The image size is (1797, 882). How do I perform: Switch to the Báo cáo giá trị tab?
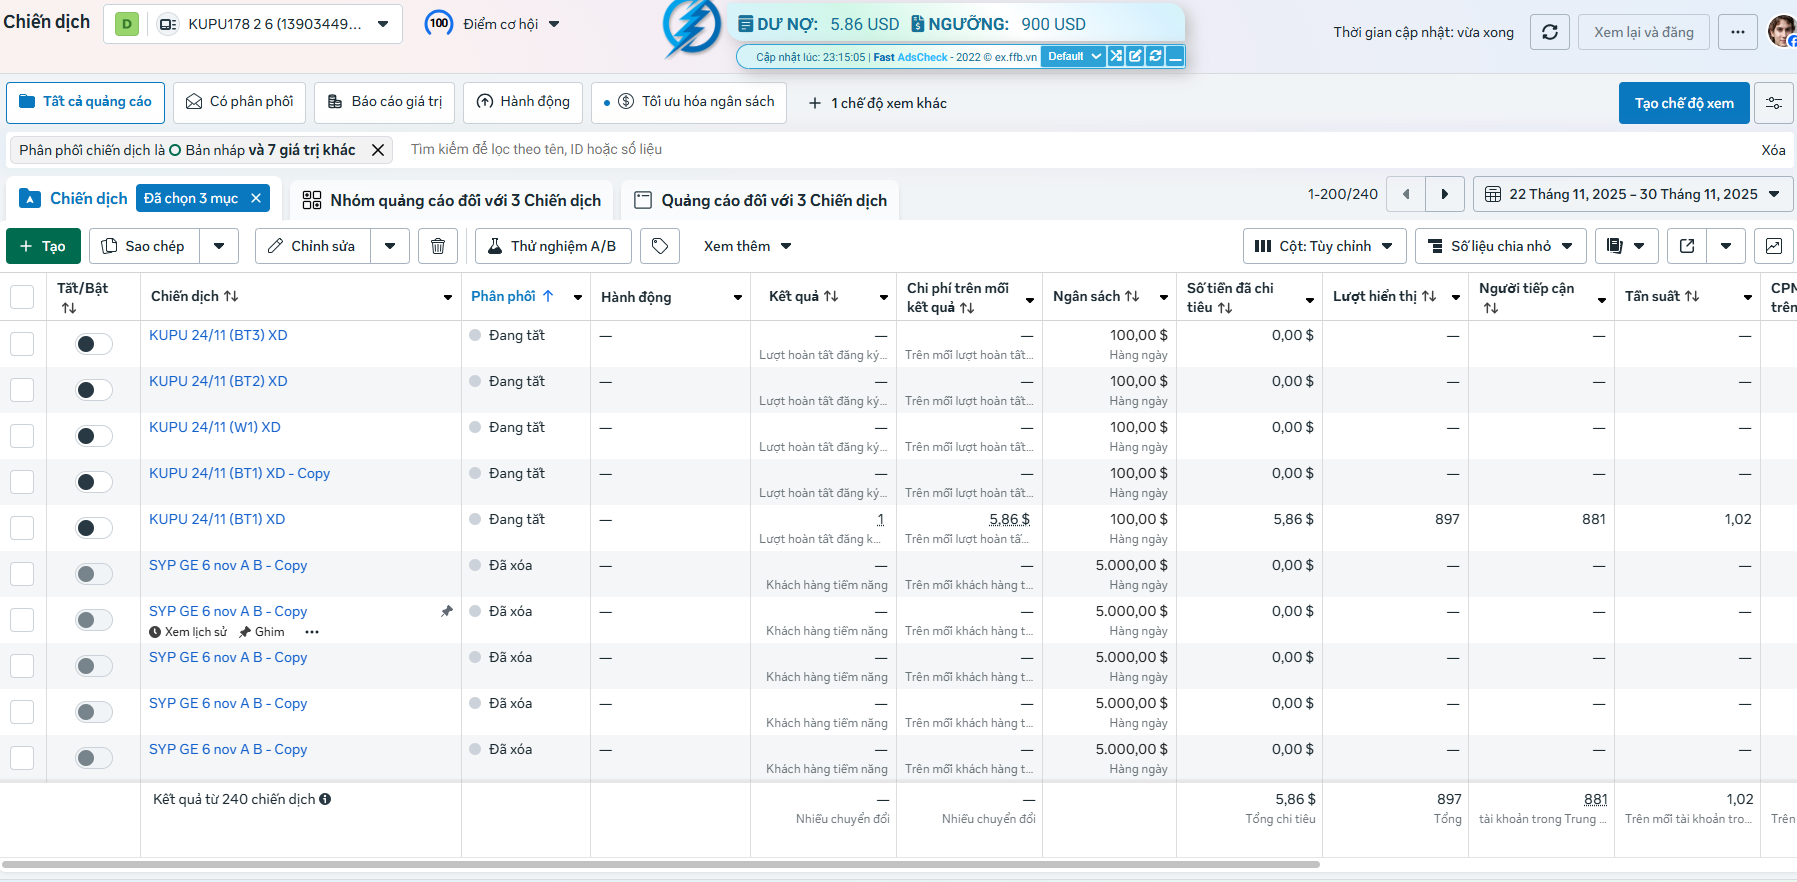(385, 102)
